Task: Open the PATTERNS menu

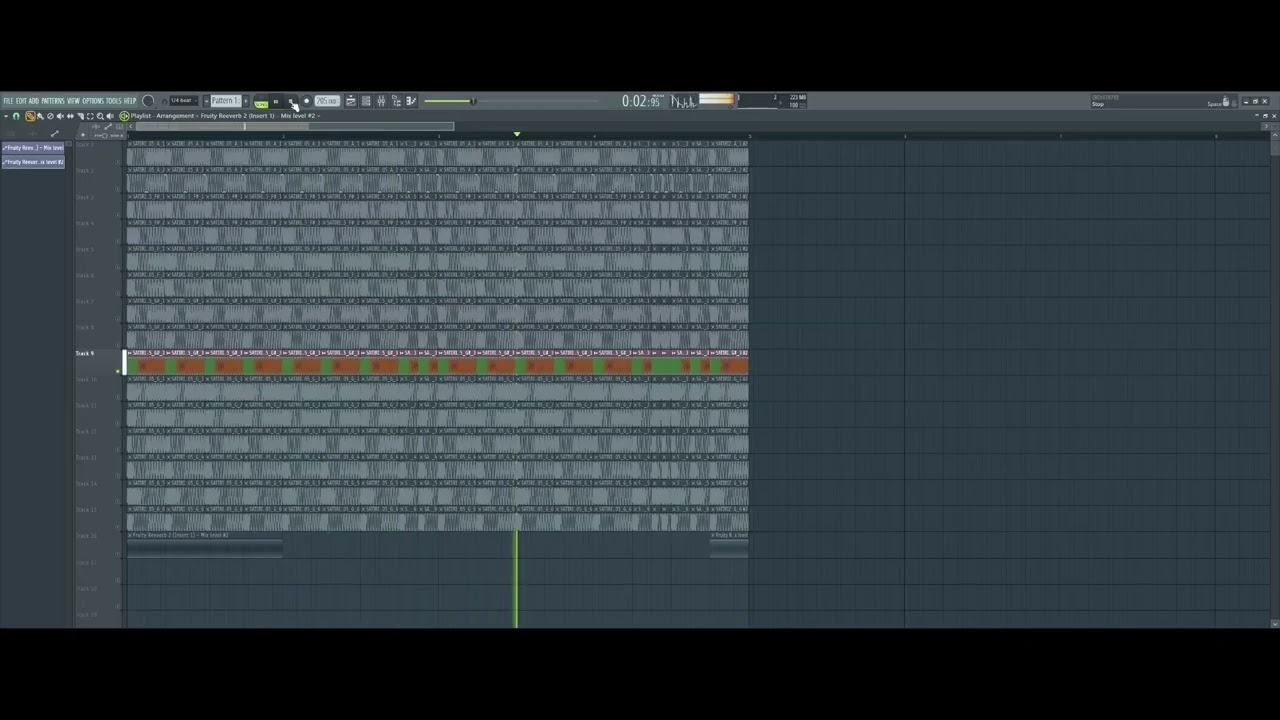Action: click(53, 101)
